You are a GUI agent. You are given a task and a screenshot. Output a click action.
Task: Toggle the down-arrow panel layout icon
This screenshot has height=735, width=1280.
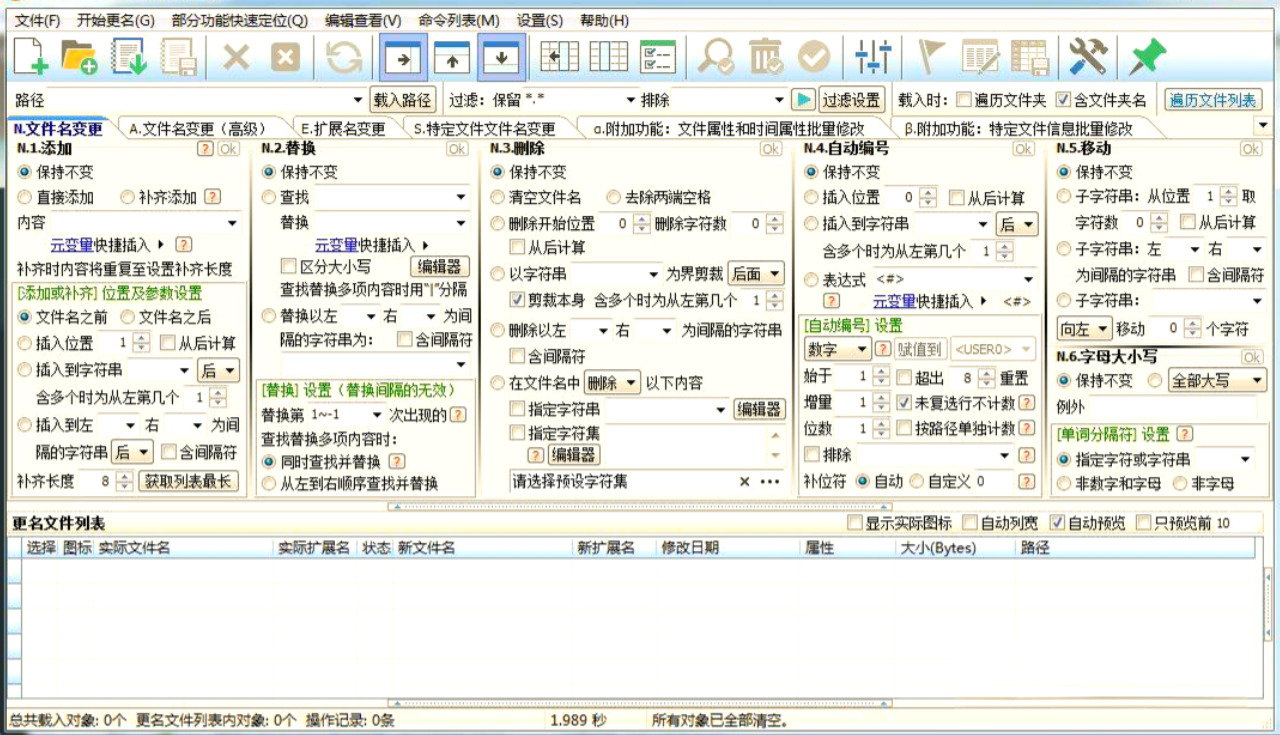tap(502, 58)
